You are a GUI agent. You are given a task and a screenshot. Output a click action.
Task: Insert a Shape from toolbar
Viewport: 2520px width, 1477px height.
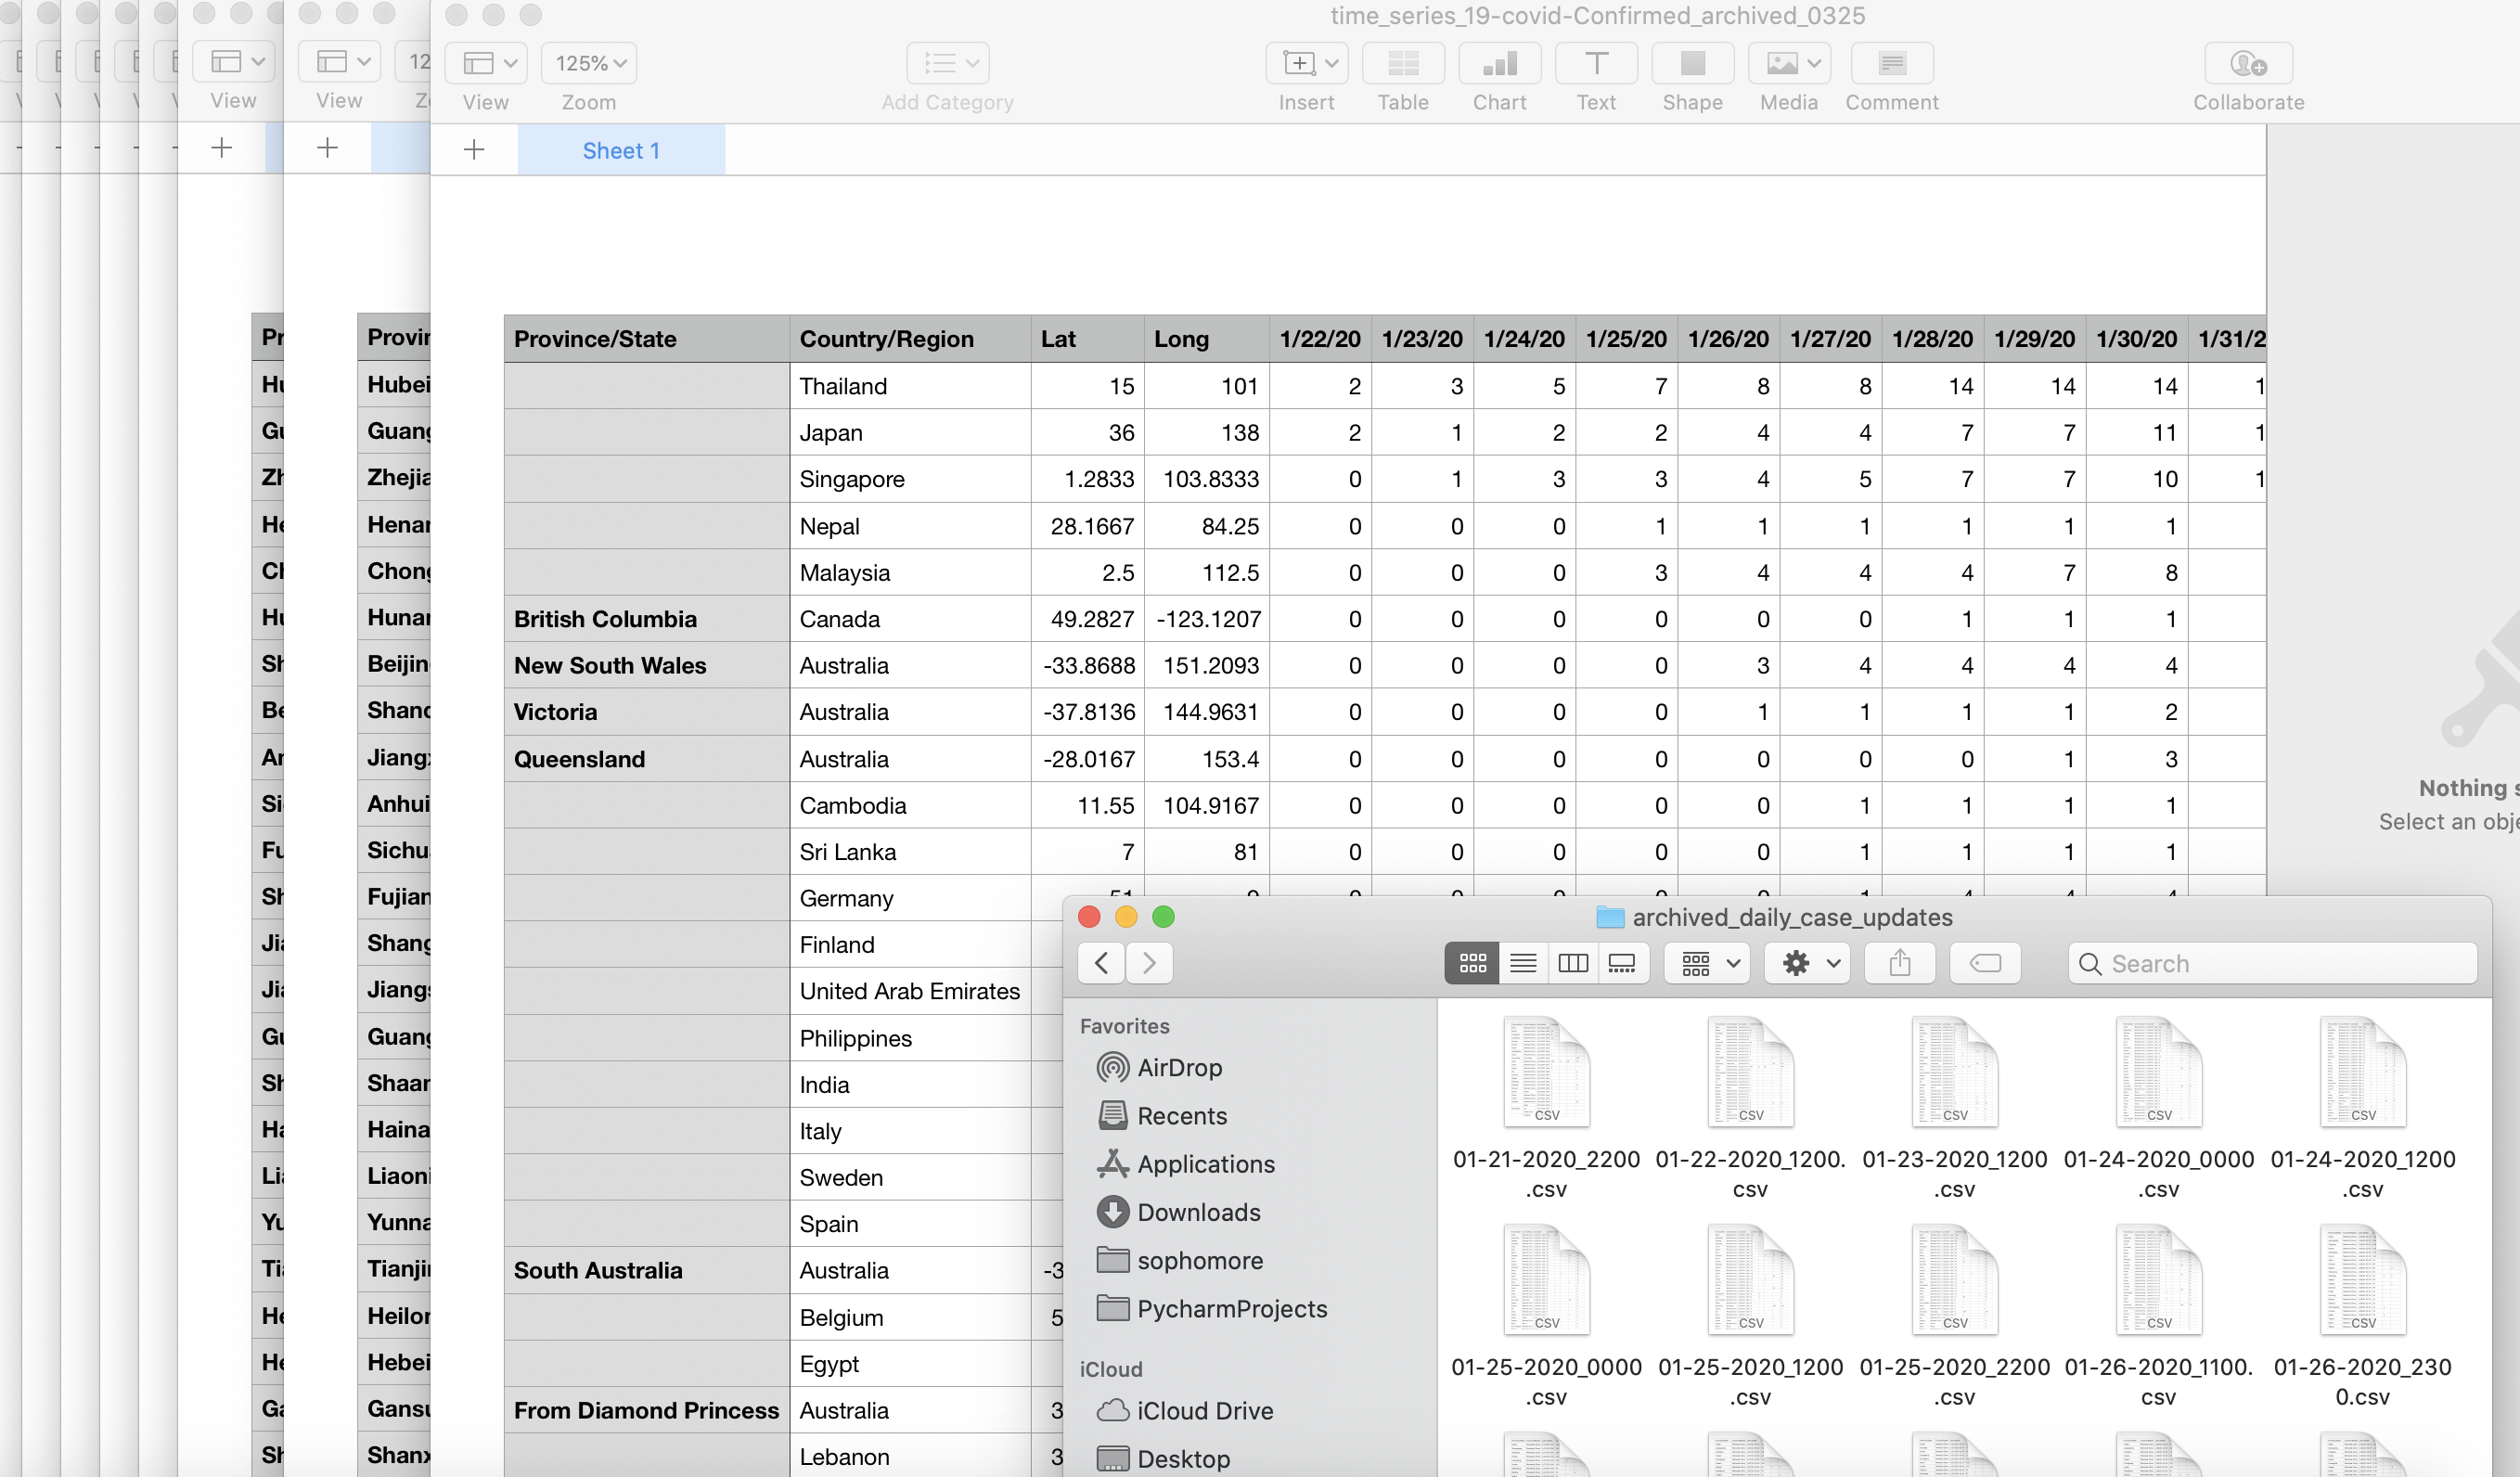tap(1692, 64)
